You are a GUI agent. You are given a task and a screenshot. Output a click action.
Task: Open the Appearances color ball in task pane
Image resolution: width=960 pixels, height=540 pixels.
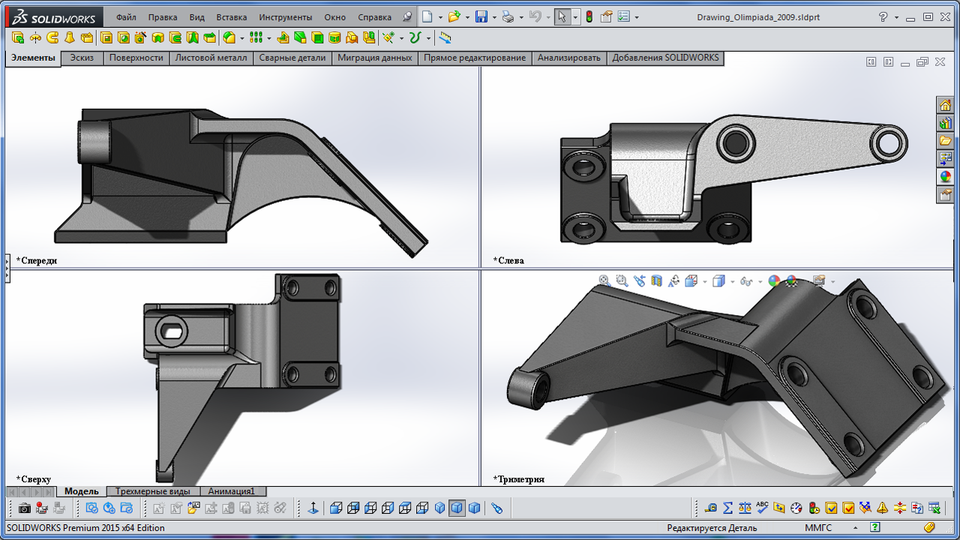click(944, 177)
